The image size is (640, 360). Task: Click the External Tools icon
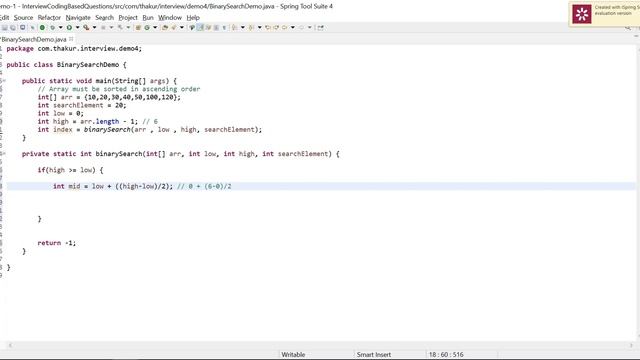(86, 27)
